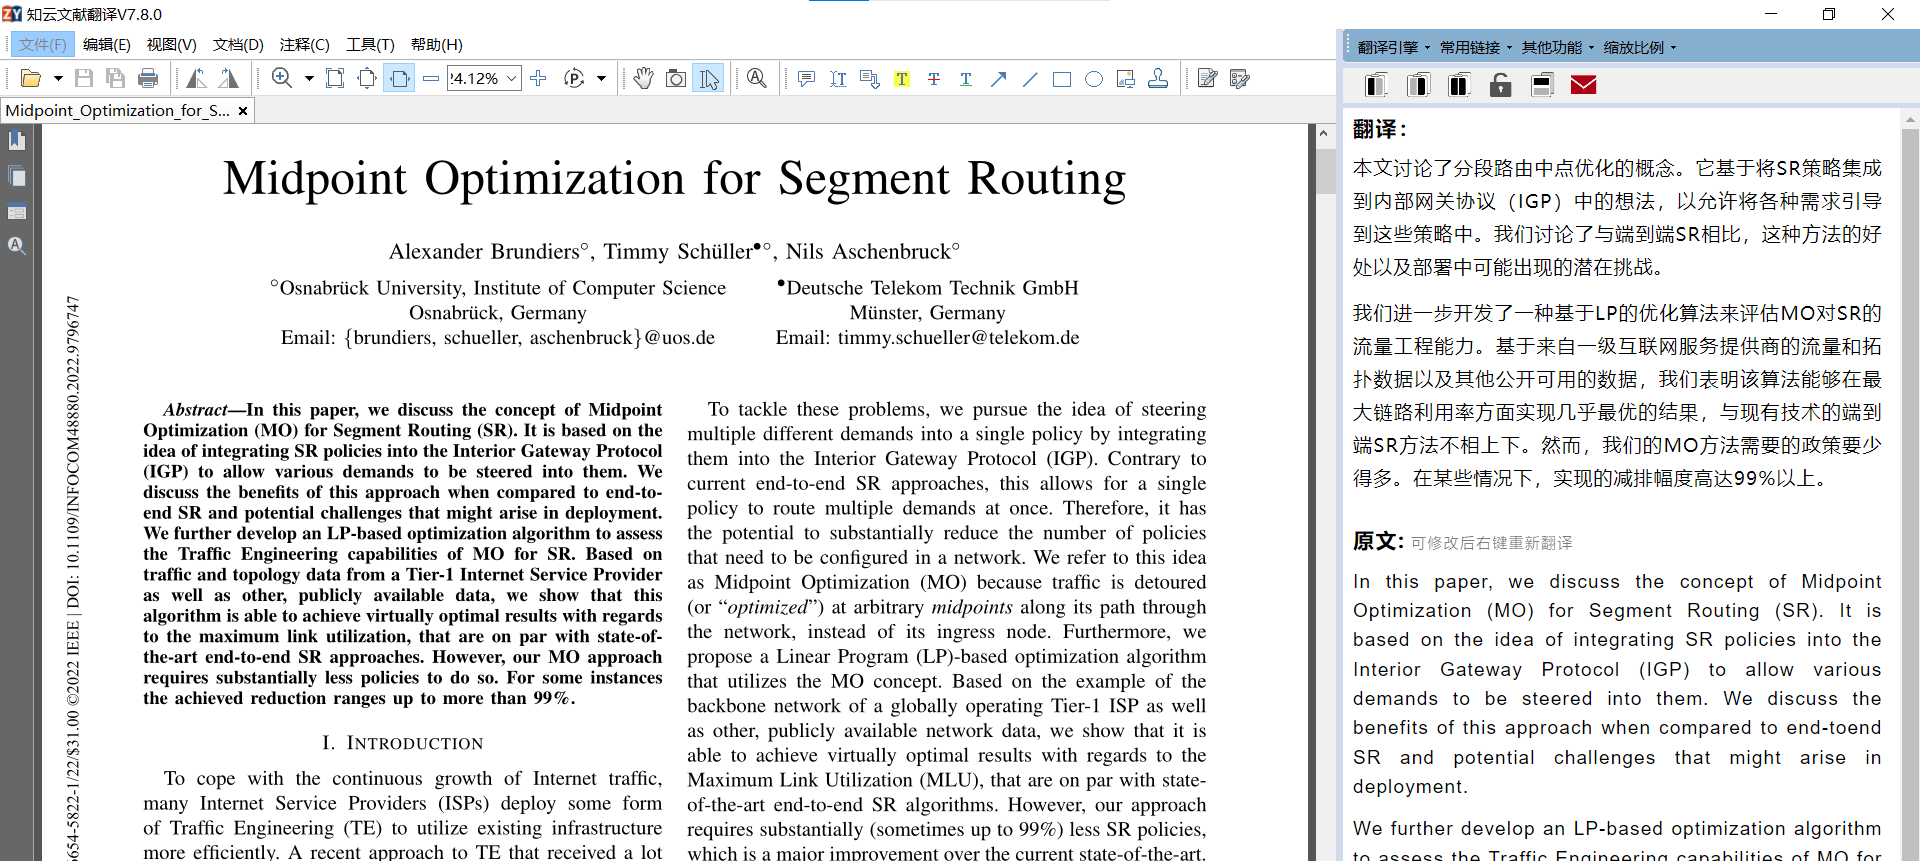Click the save all copies icon
This screenshot has height=861, width=1920.
[116, 79]
